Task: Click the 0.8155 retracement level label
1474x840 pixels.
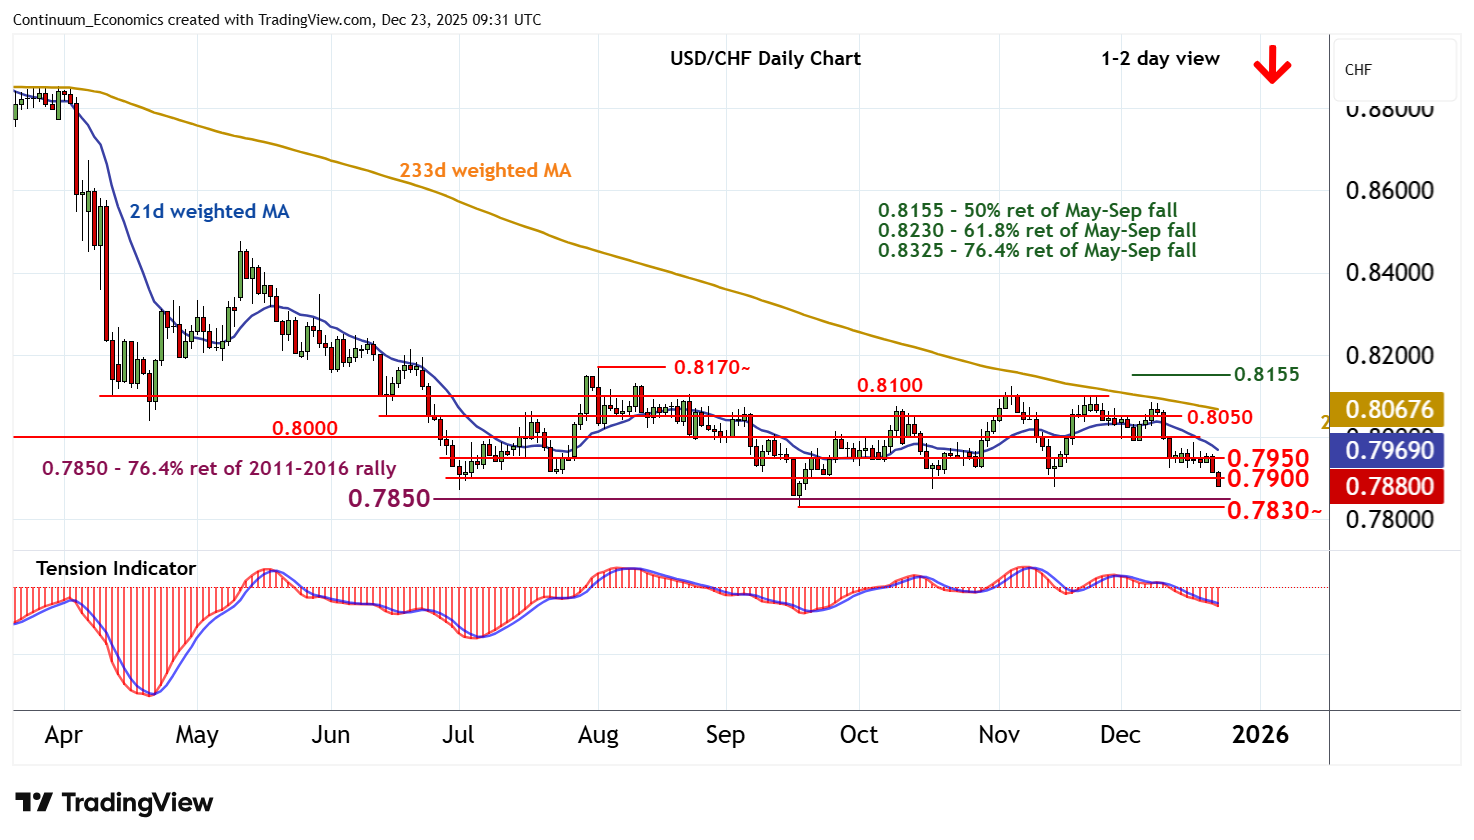Action: tap(1266, 375)
